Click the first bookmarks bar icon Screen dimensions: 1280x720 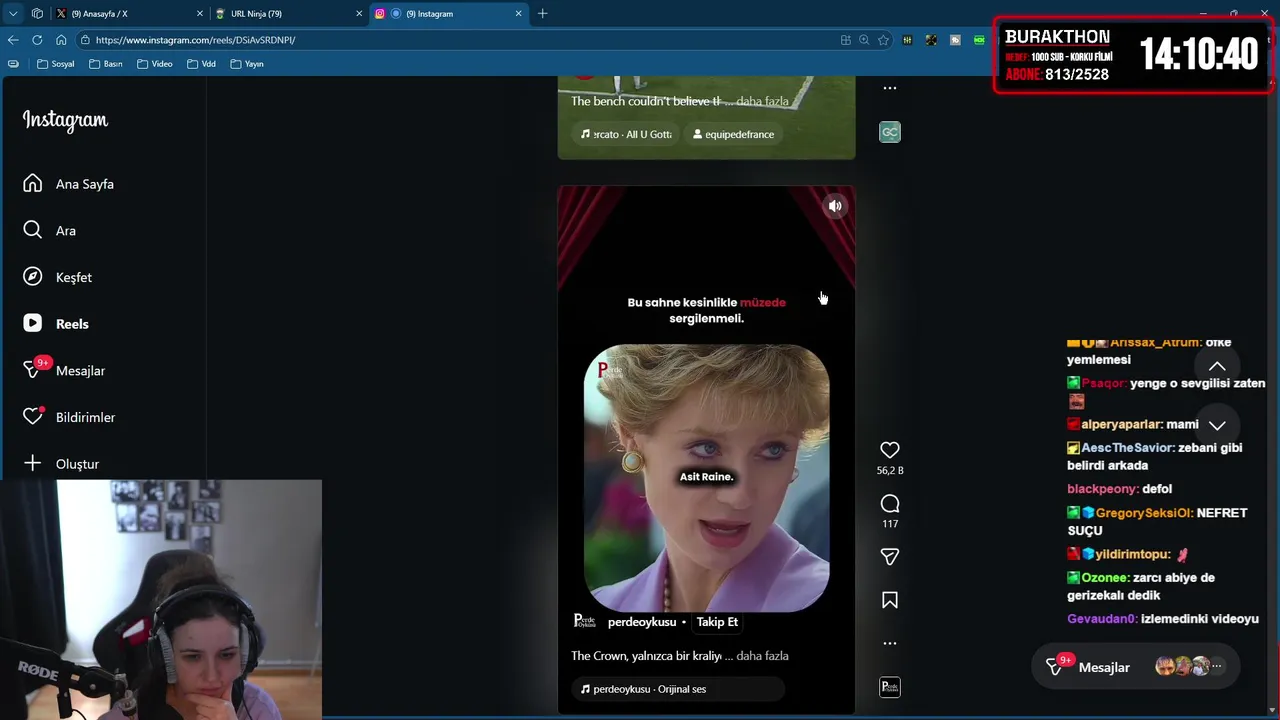click(x=13, y=64)
